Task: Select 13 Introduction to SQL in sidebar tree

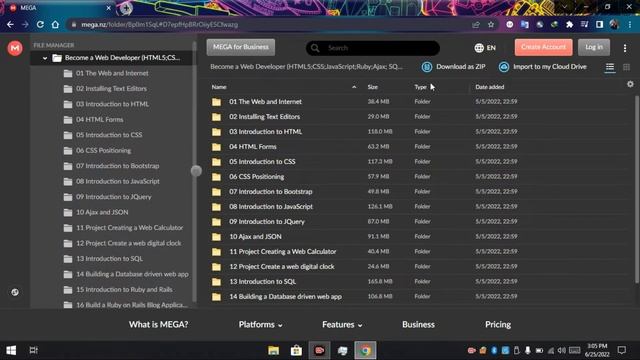Action: pos(109,259)
